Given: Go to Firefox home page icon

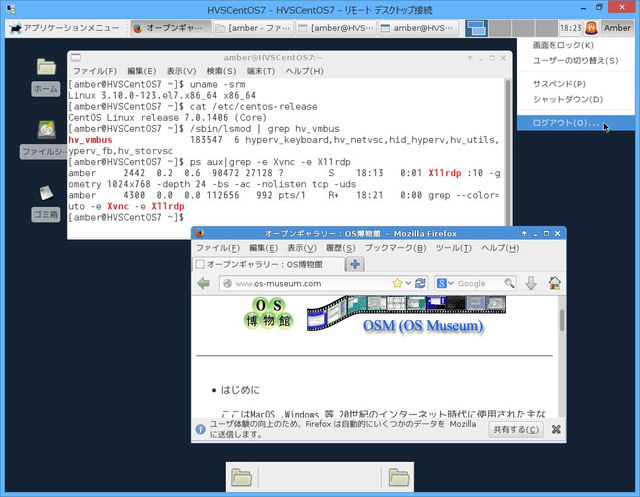Looking at the screenshot, I should (x=554, y=283).
